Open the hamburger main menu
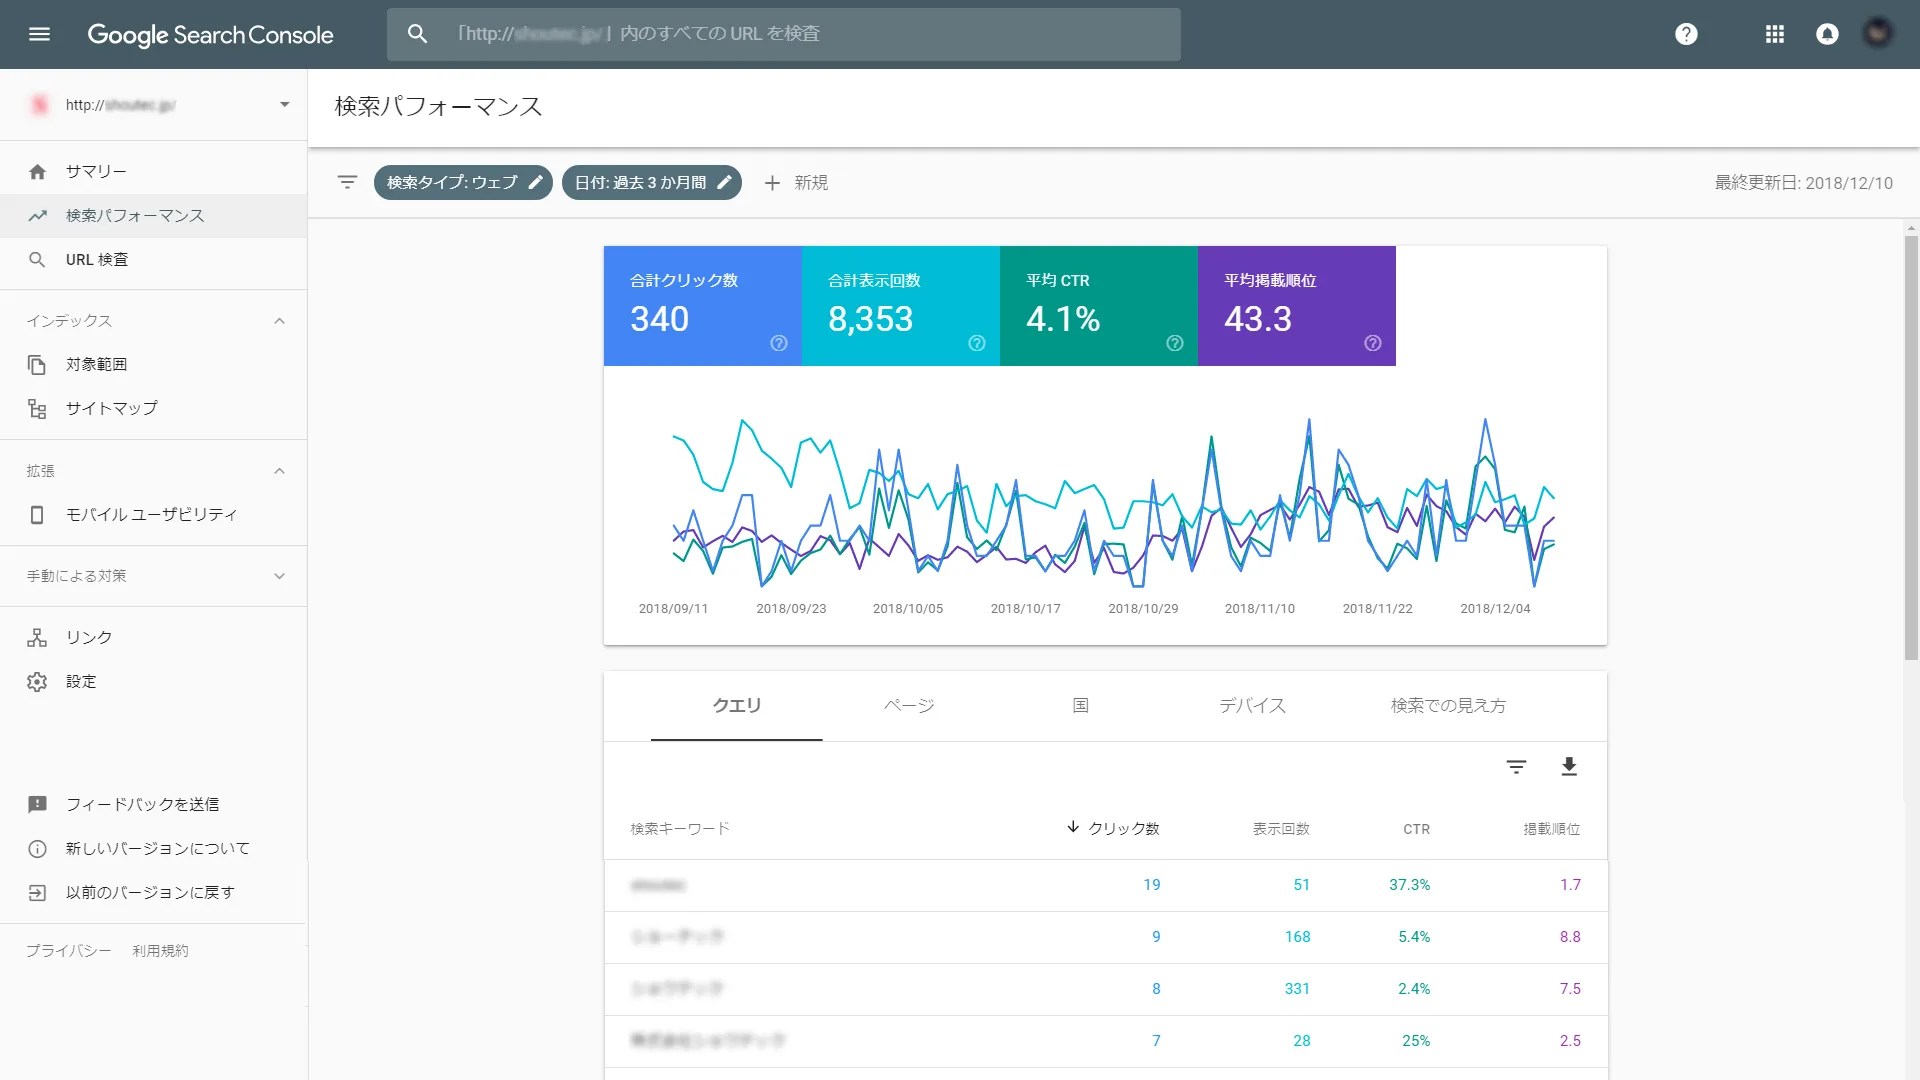 [39, 34]
